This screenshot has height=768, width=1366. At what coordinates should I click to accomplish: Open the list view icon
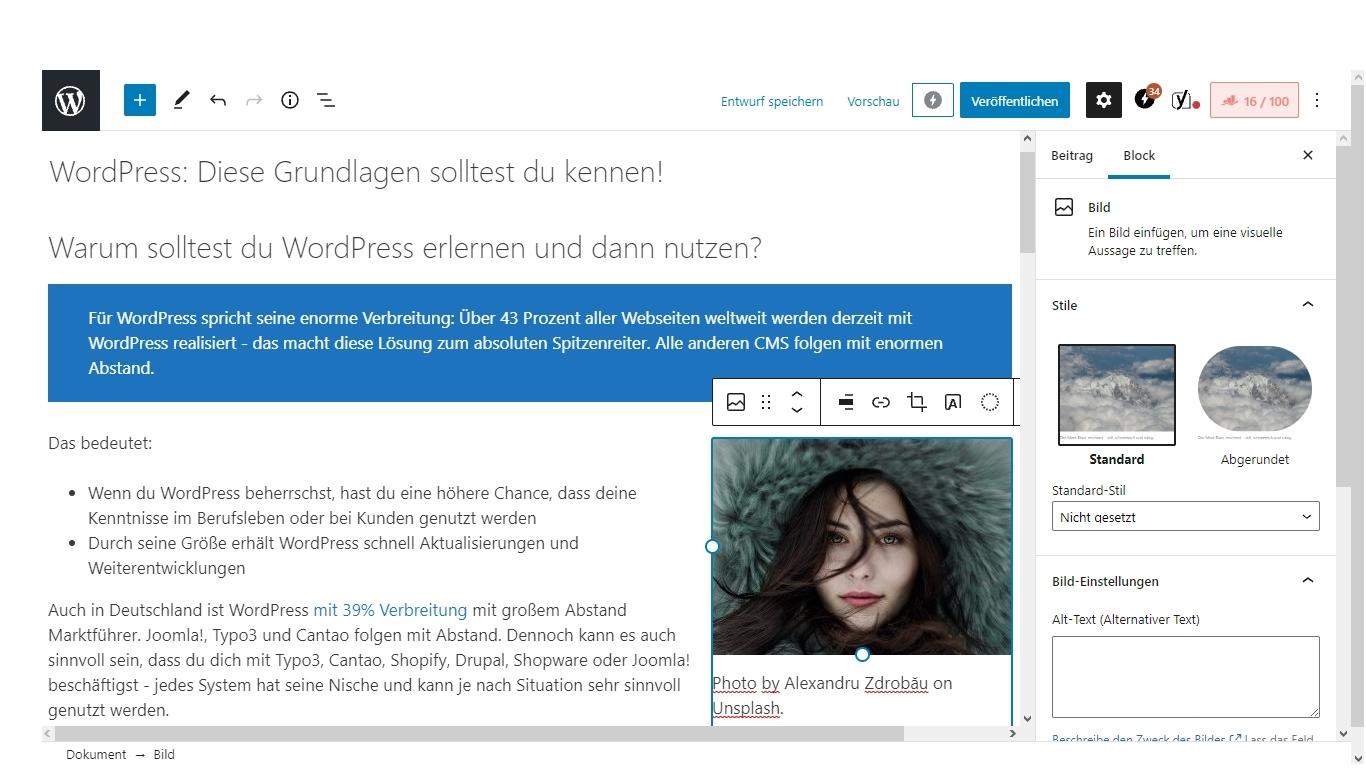[x=326, y=100]
